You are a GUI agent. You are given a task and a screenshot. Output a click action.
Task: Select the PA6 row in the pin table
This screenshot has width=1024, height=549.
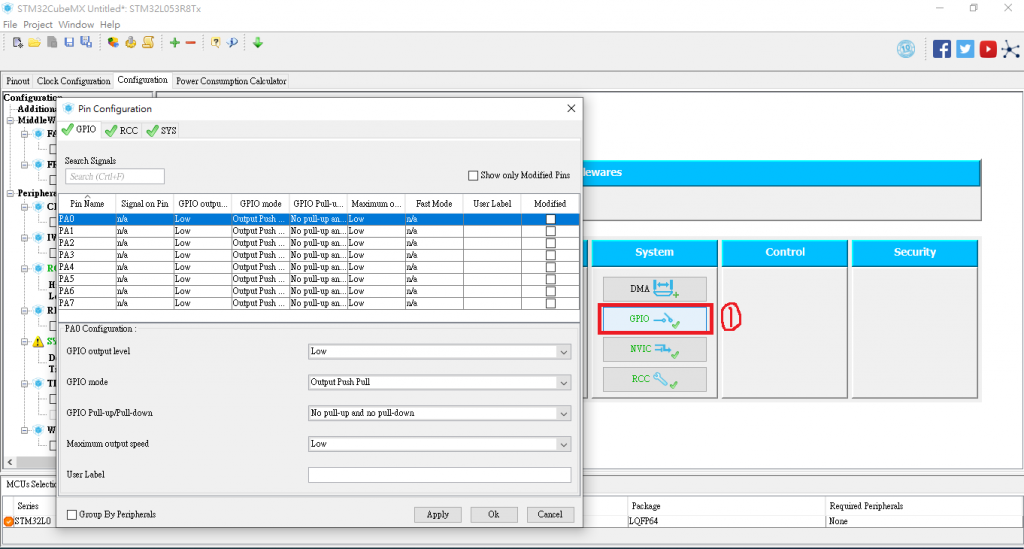(x=319, y=291)
